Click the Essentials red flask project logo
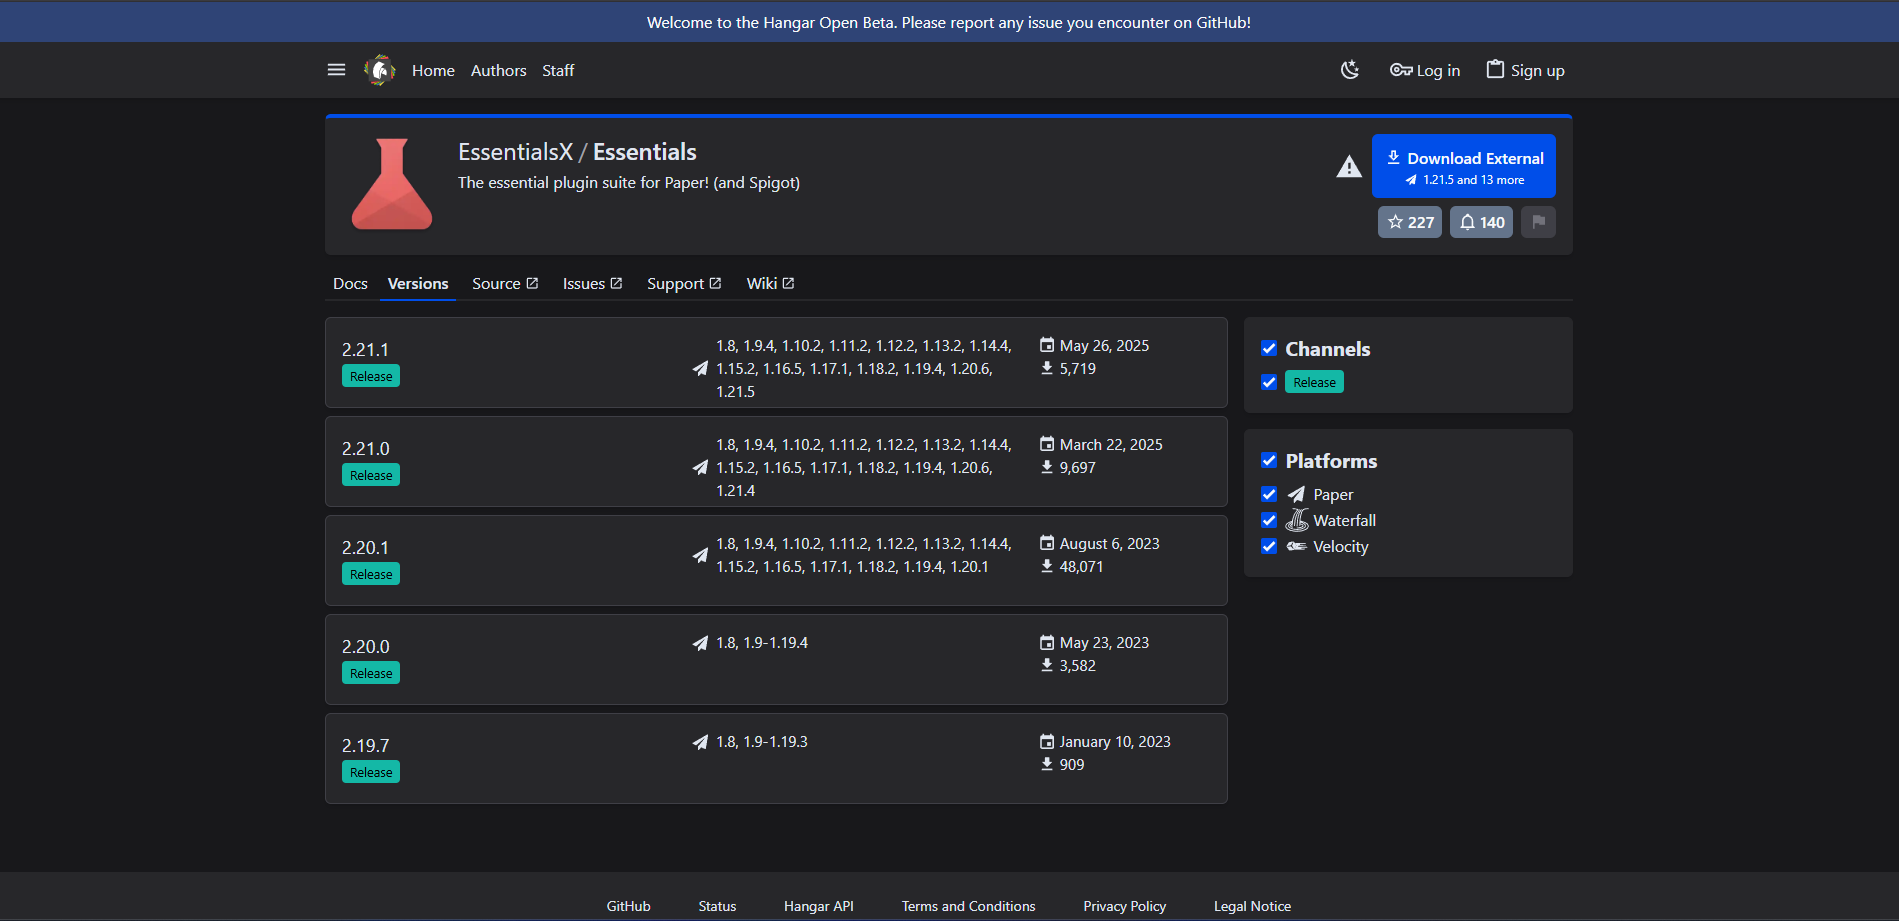This screenshot has width=1899, height=921. click(392, 184)
